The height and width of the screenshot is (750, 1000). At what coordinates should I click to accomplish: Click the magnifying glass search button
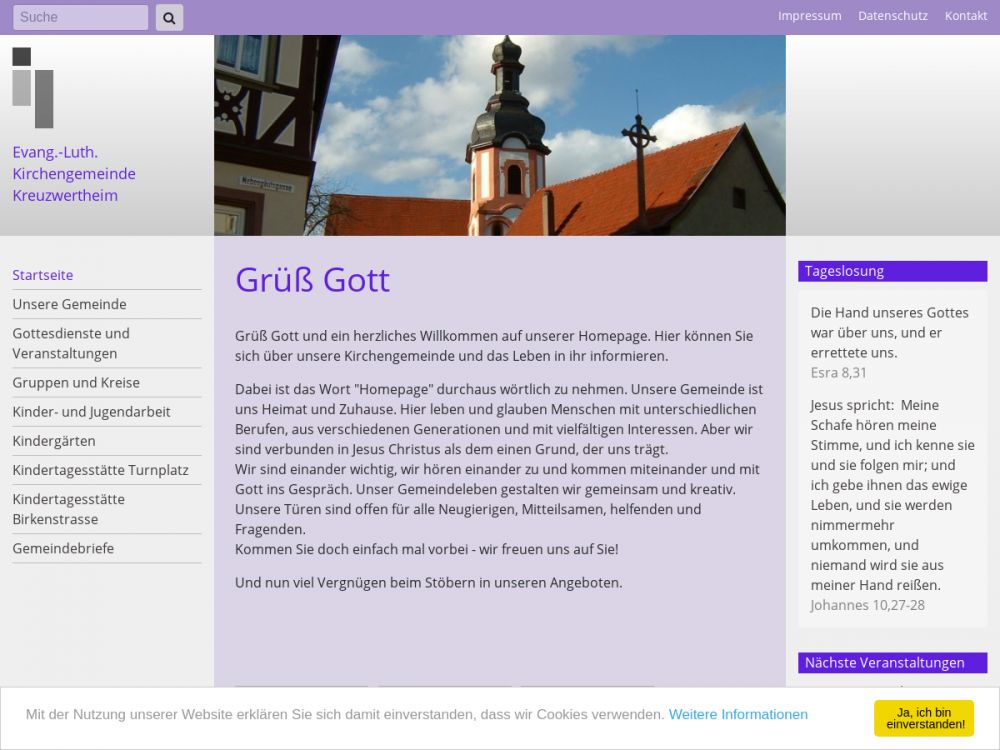pyautogui.click(x=169, y=17)
